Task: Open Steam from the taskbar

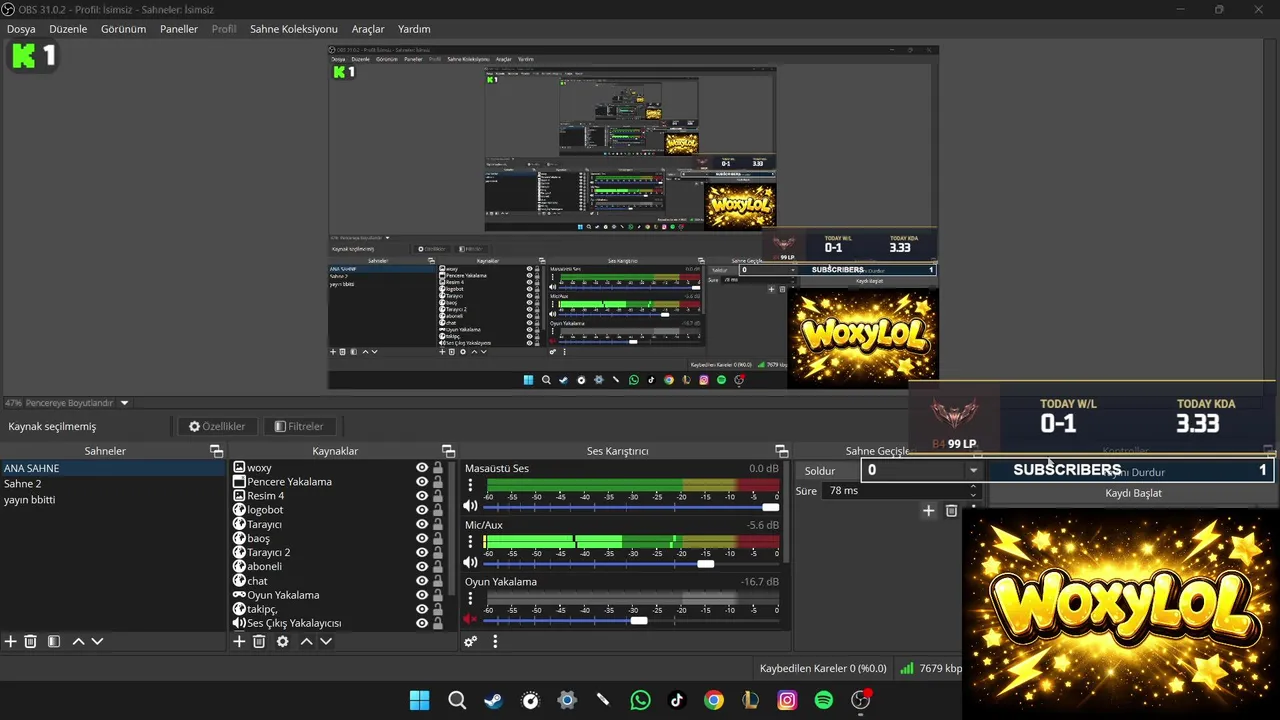Action: click(493, 700)
